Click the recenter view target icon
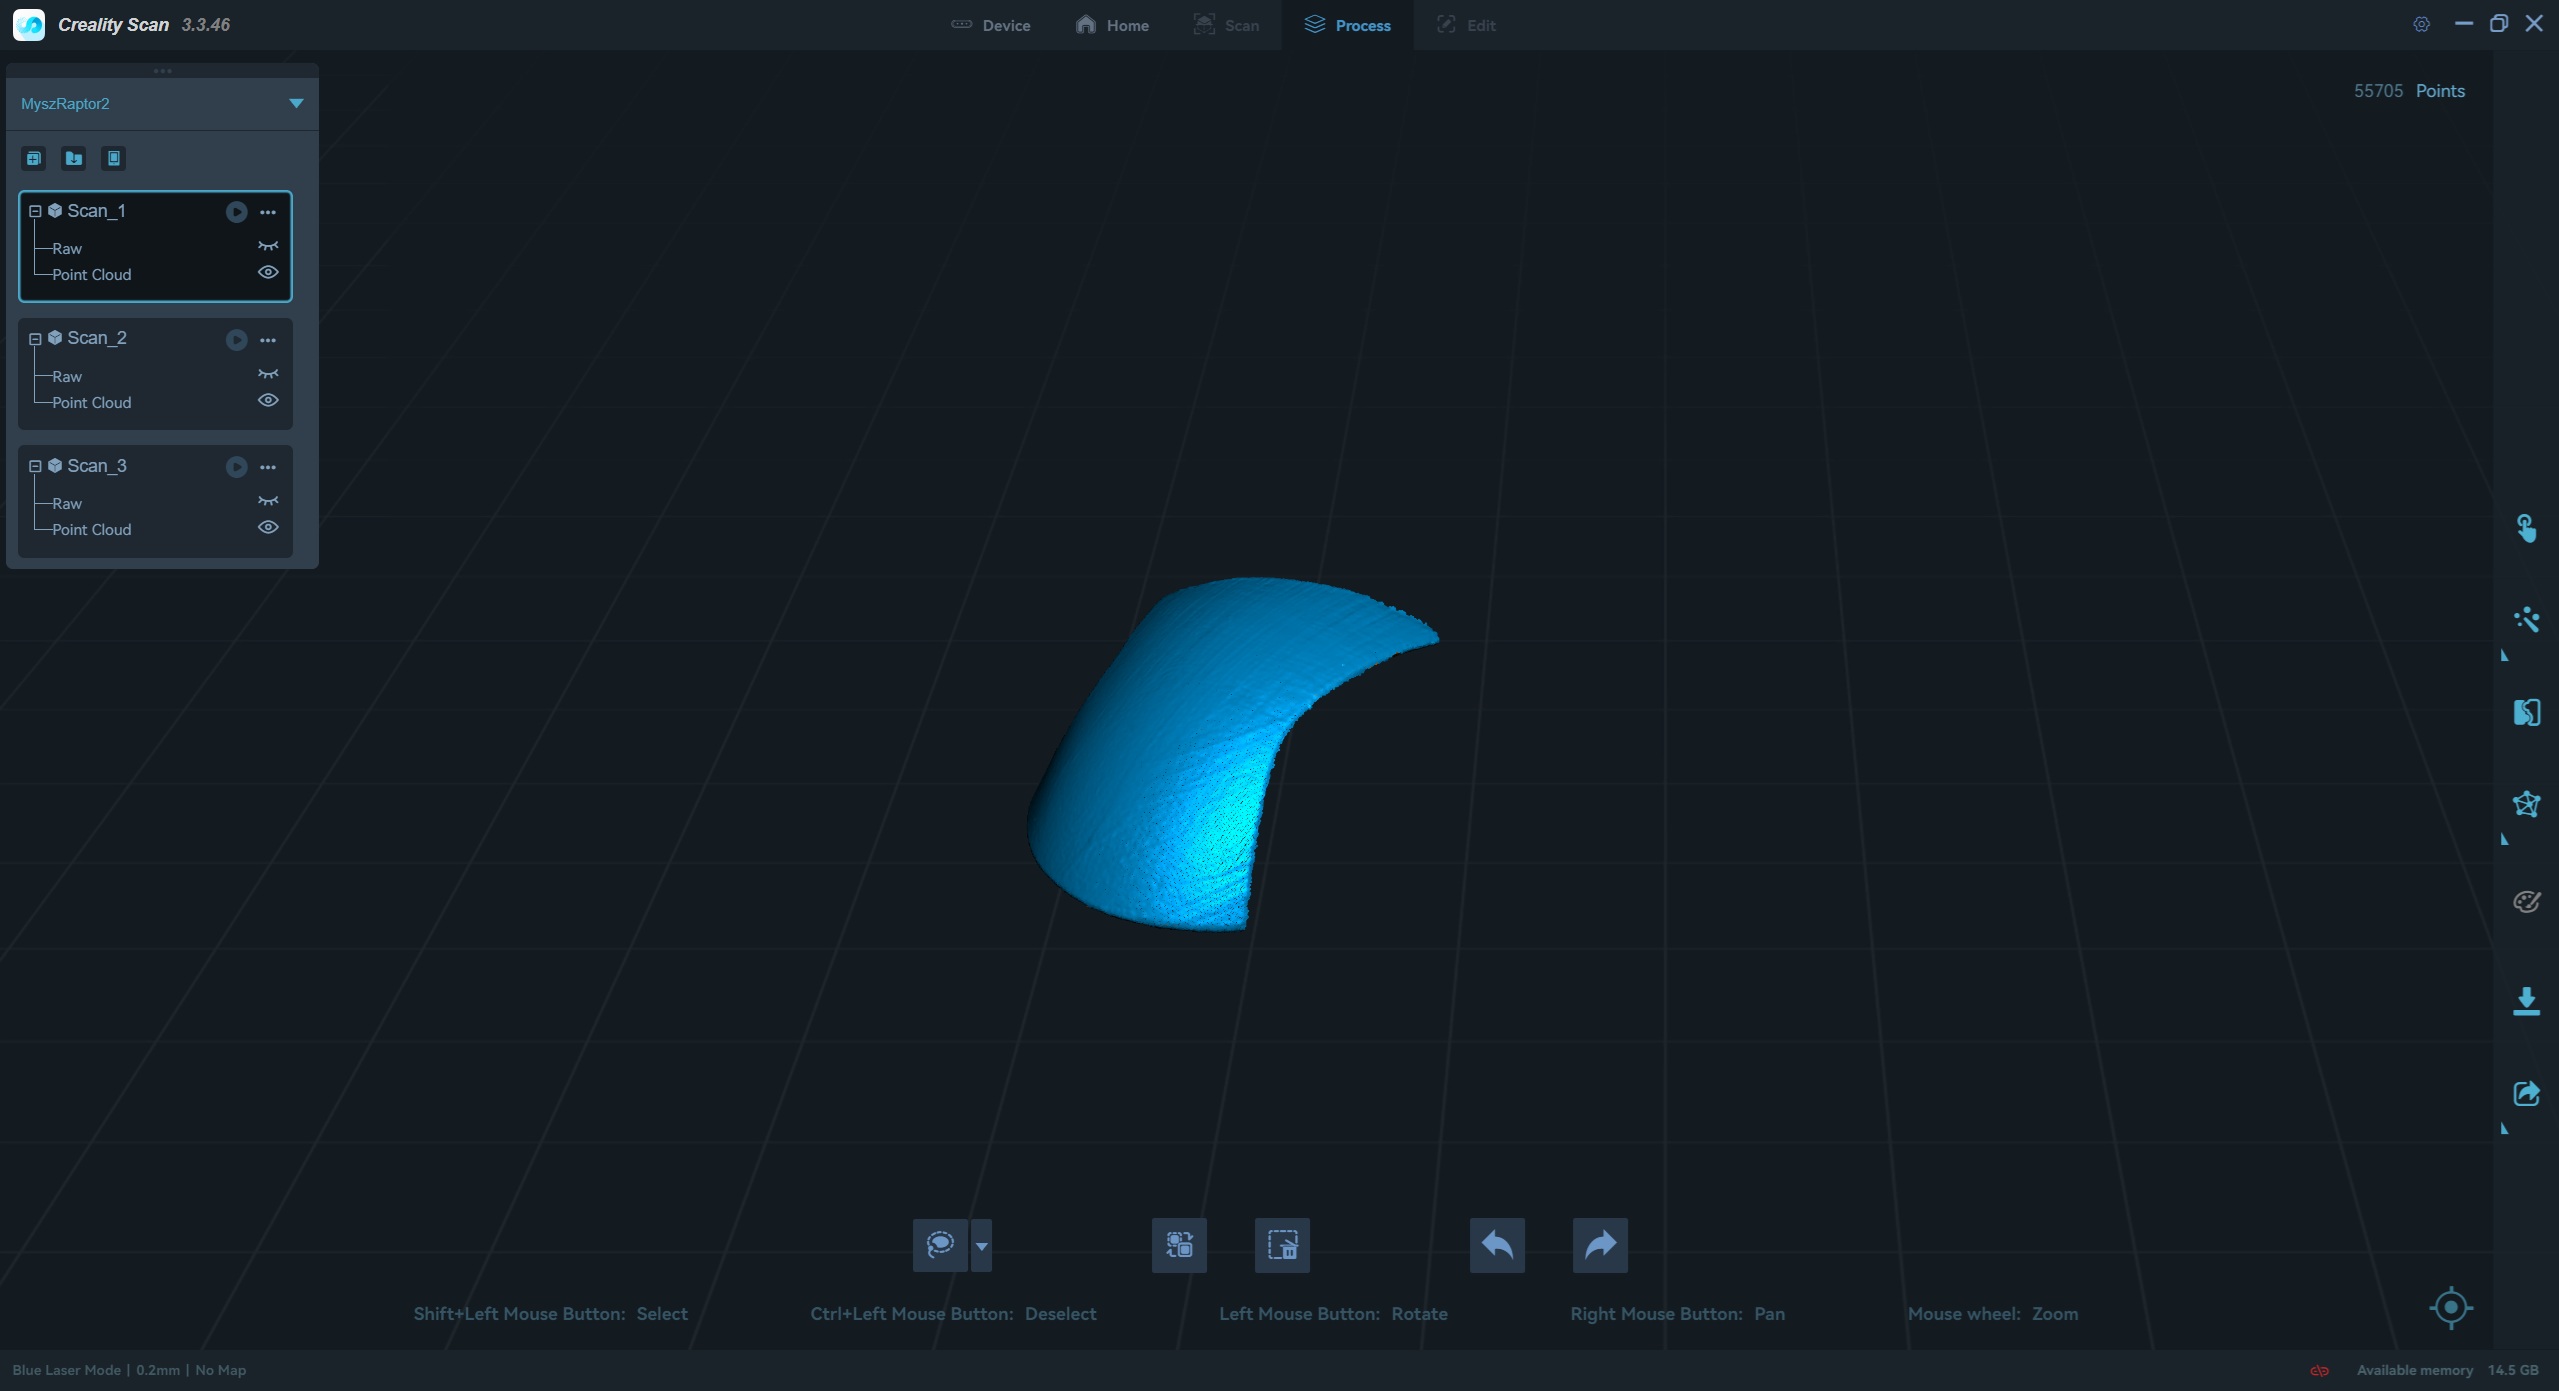Viewport: 2559px width, 1391px height. pyautogui.click(x=2450, y=1307)
